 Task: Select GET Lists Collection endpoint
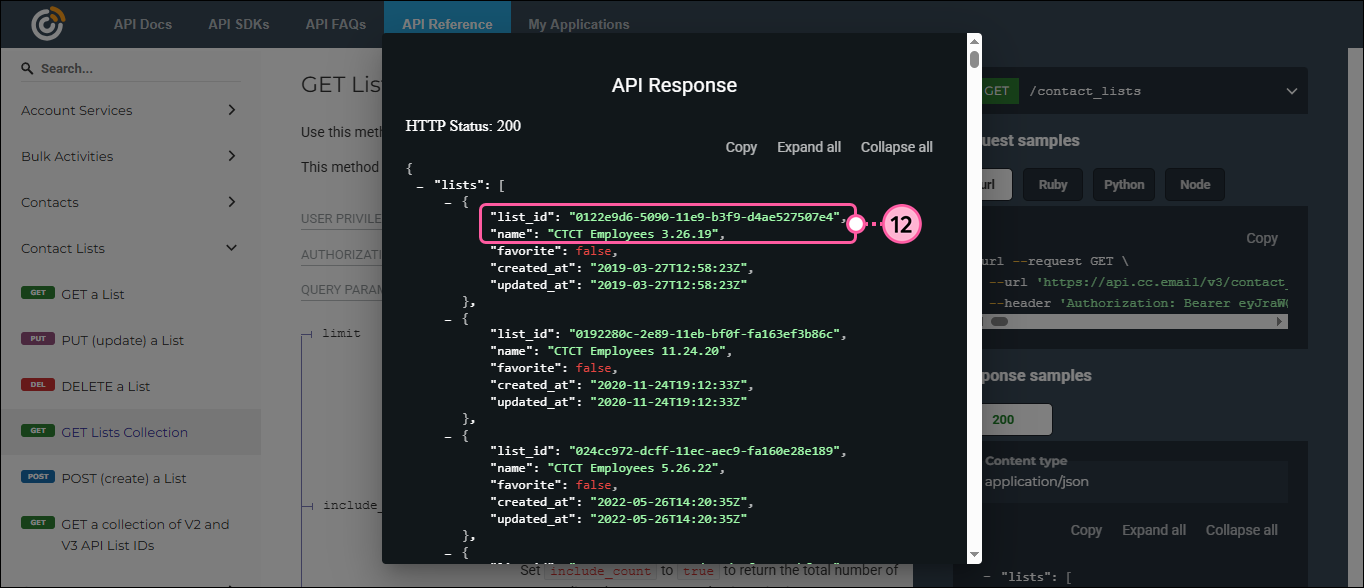130,432
